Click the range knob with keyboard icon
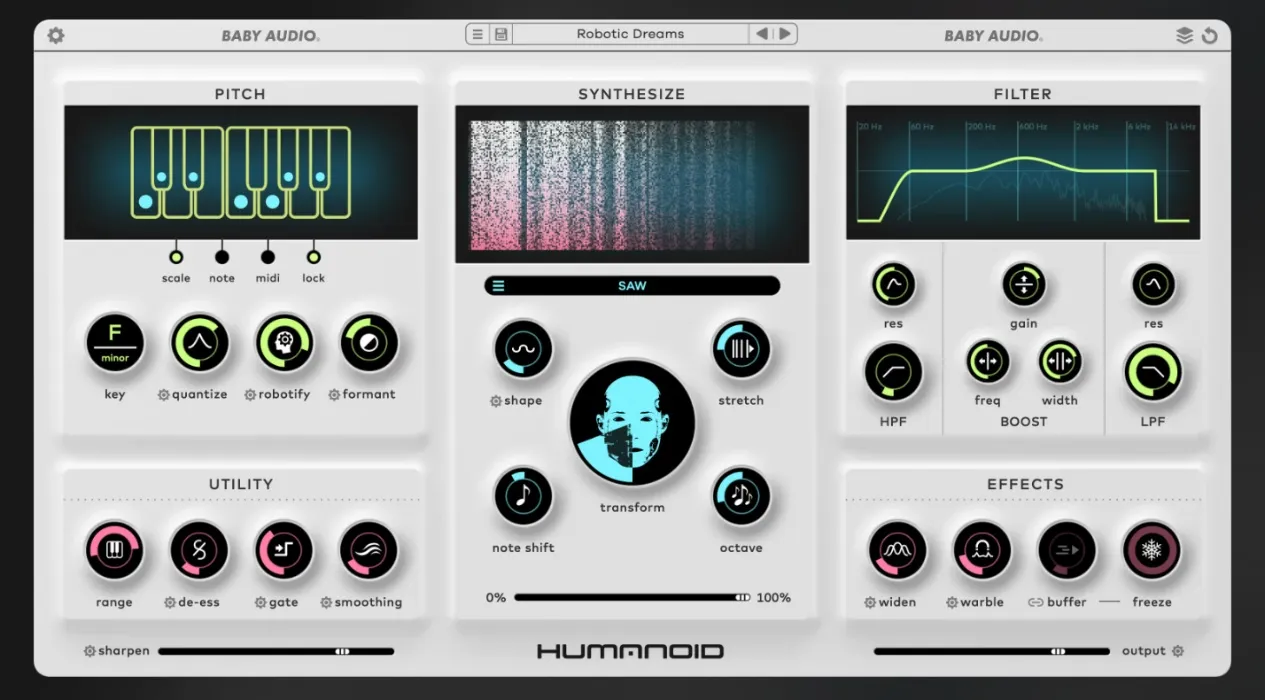The image size is (1265, 700). pos(114,550)
